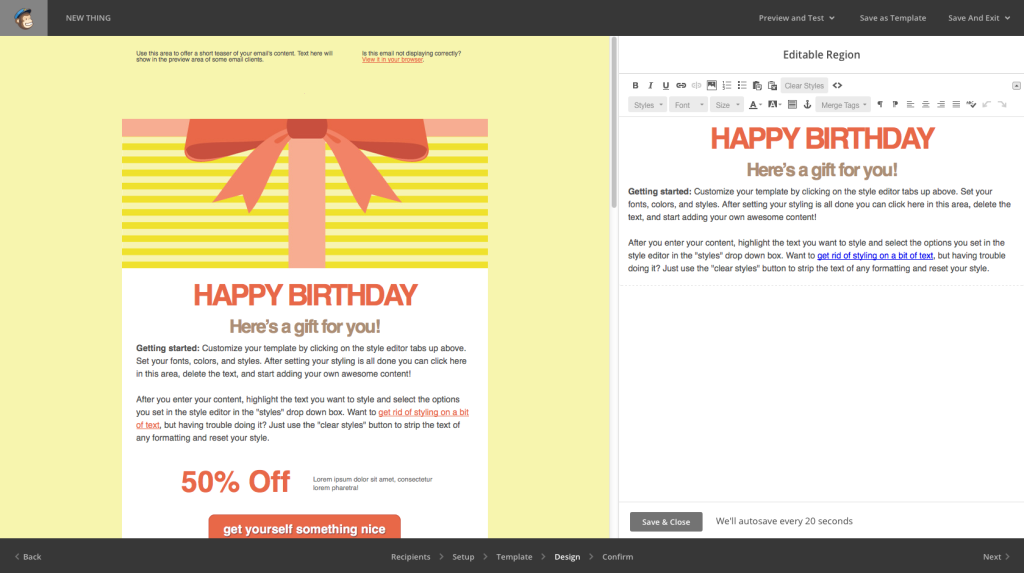
Task: Toggle bold formatting
Action: 635,86
